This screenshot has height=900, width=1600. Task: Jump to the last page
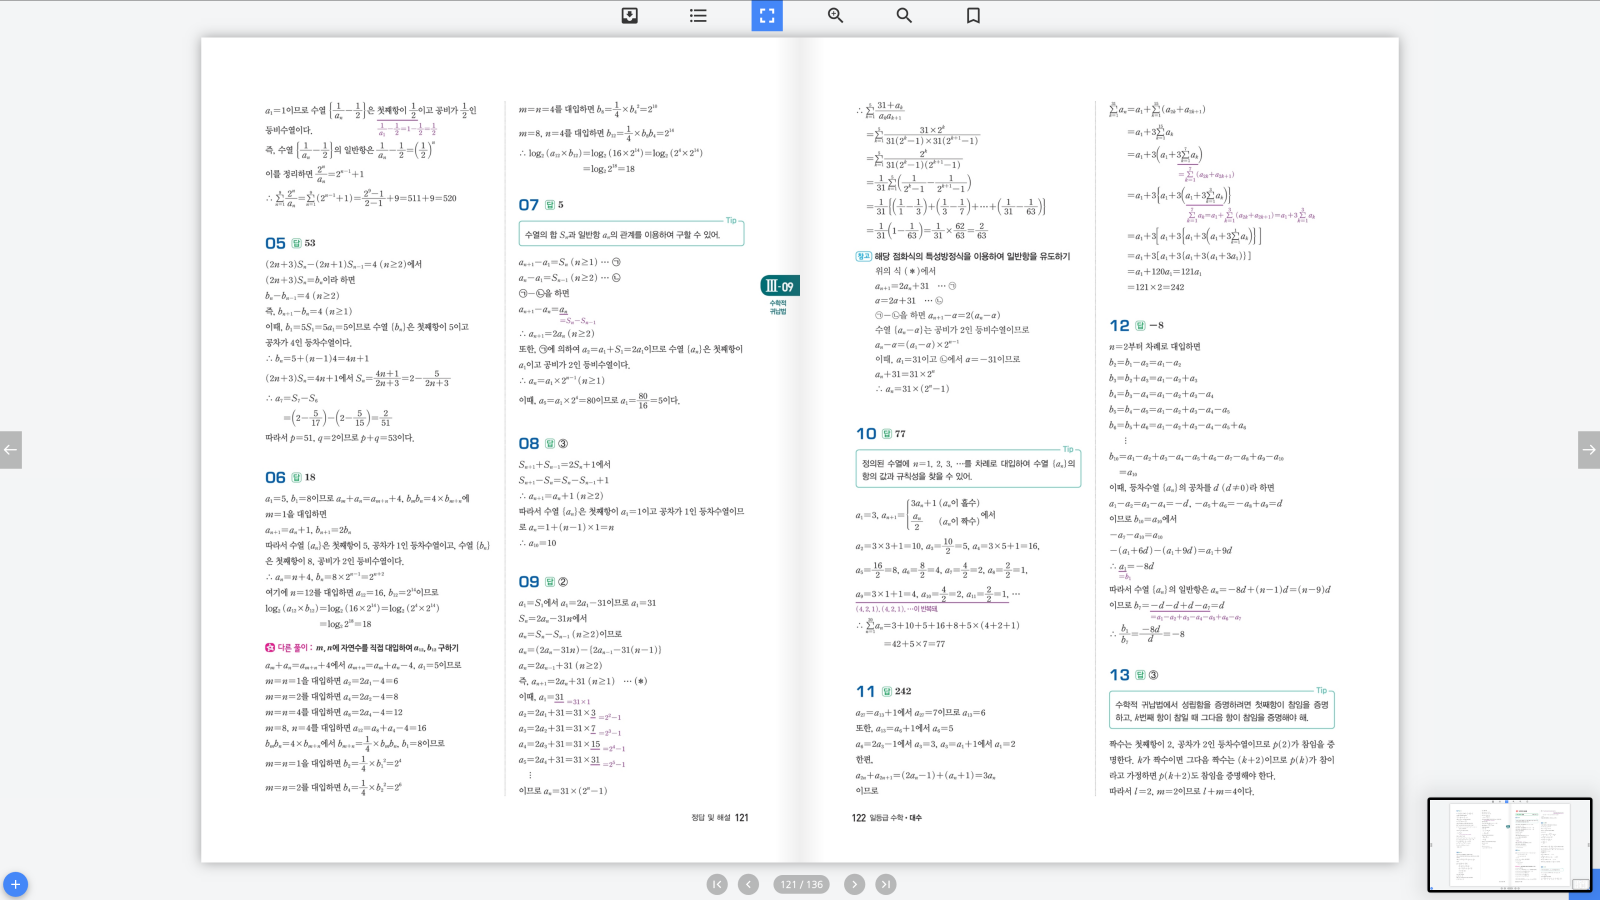coord(886,884)
